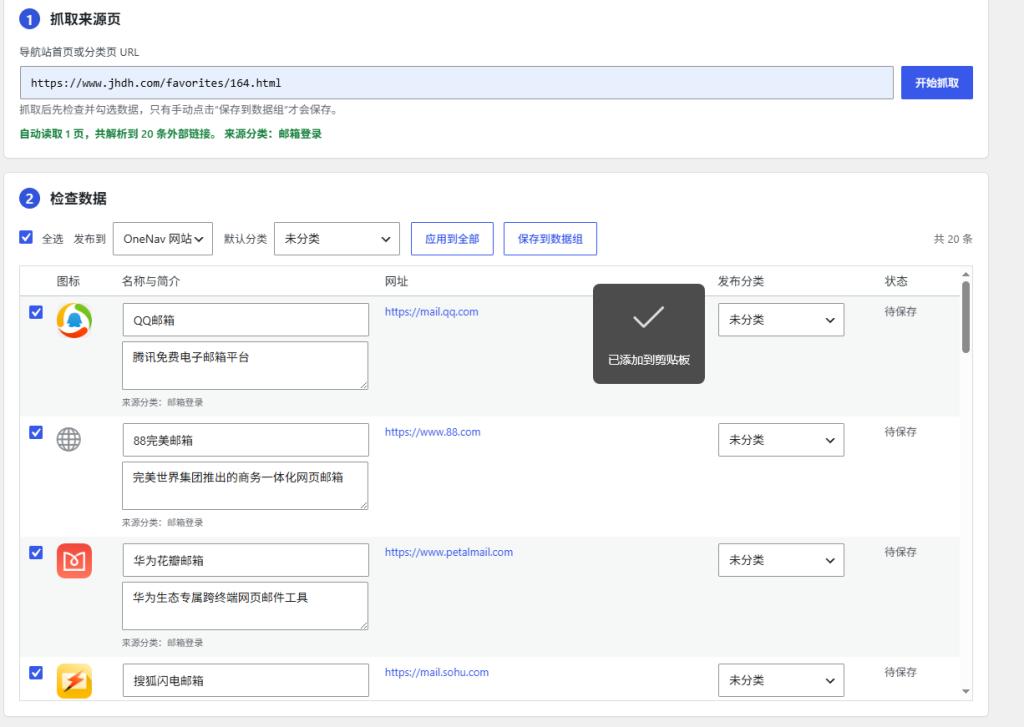
Task: Edit the 完美世界集团 description box
Action: click(246, 486)
